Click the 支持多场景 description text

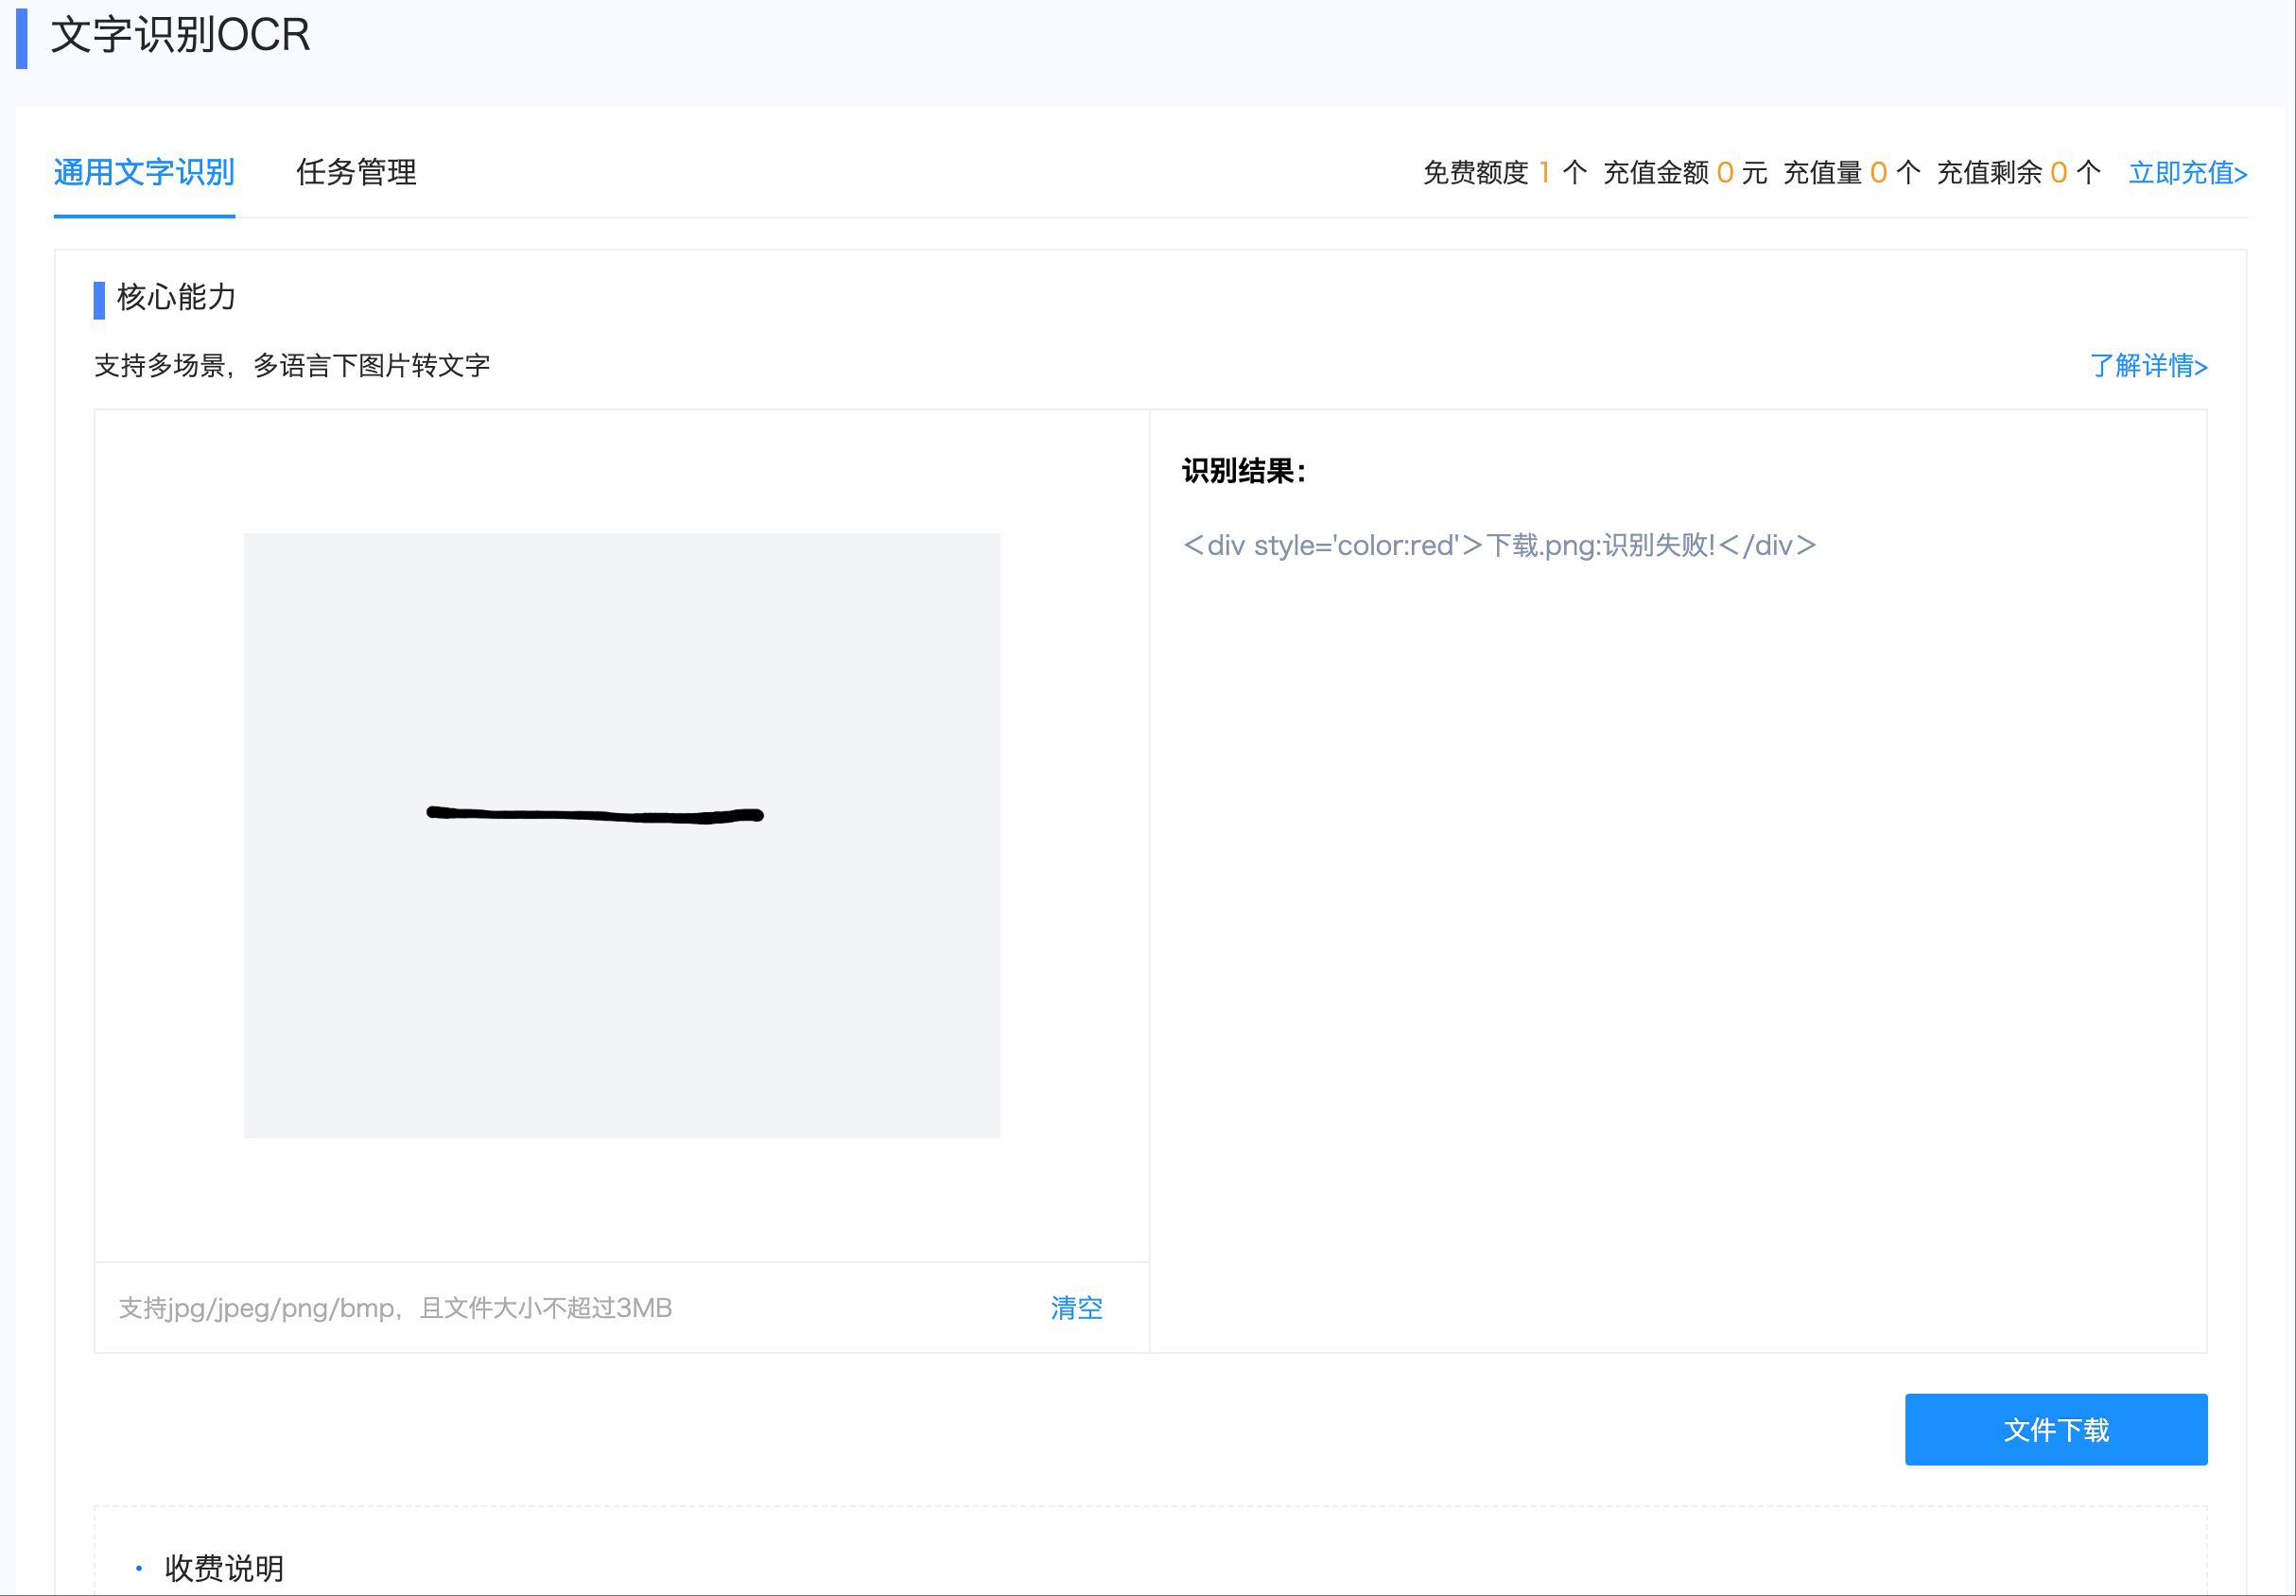tap(291, 365)
